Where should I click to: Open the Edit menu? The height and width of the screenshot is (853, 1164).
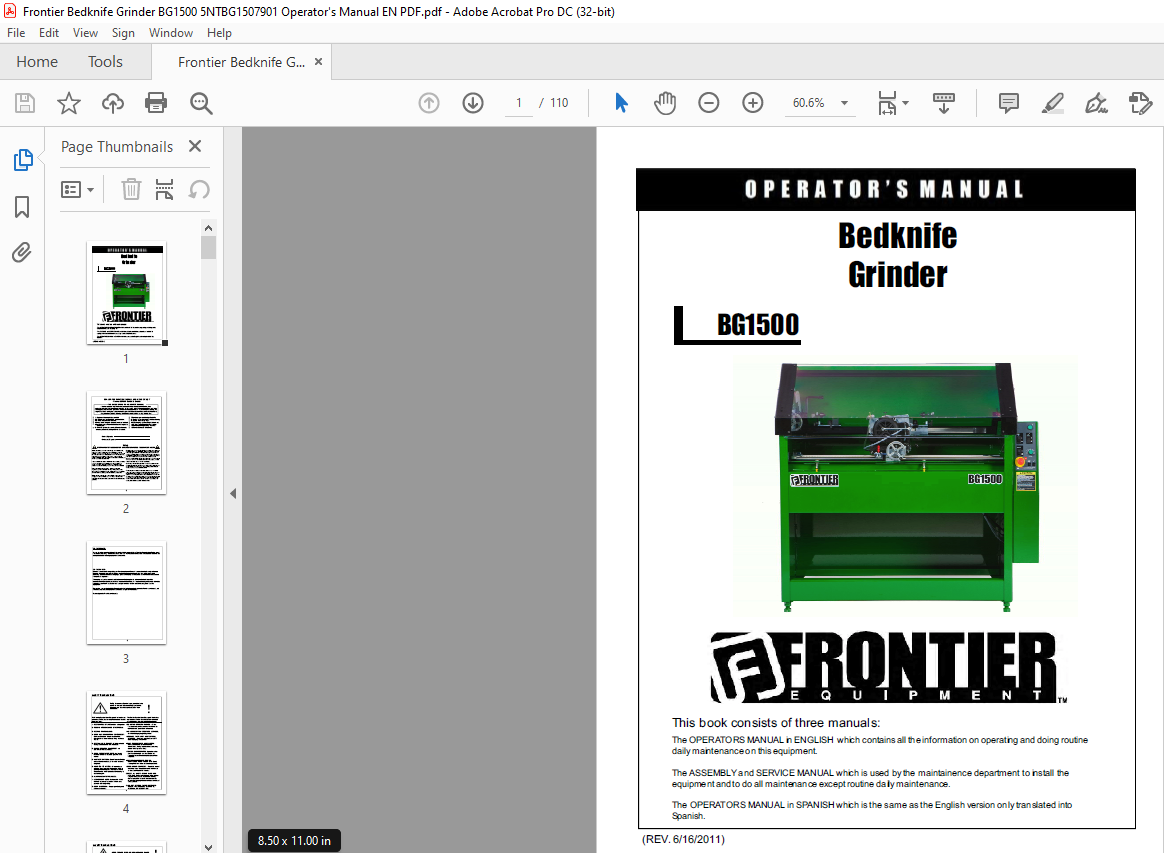point(49,33)
